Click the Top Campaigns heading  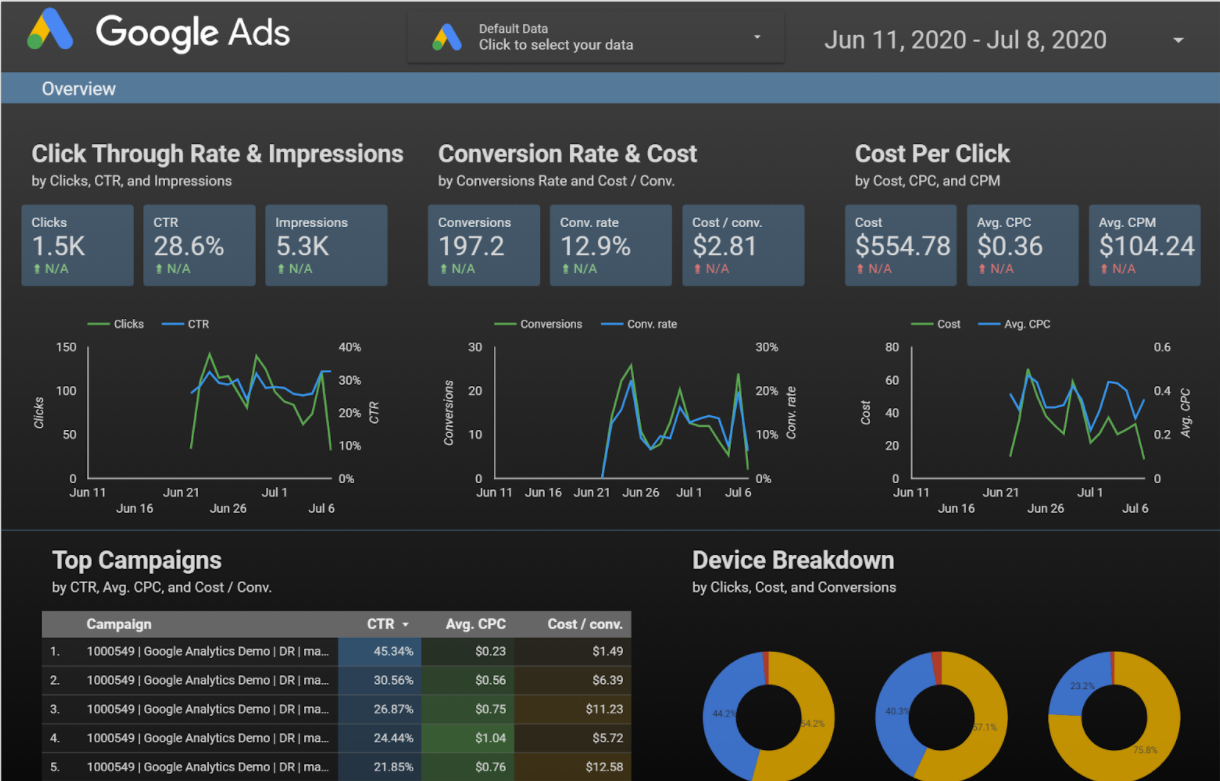tap(137, 561)
